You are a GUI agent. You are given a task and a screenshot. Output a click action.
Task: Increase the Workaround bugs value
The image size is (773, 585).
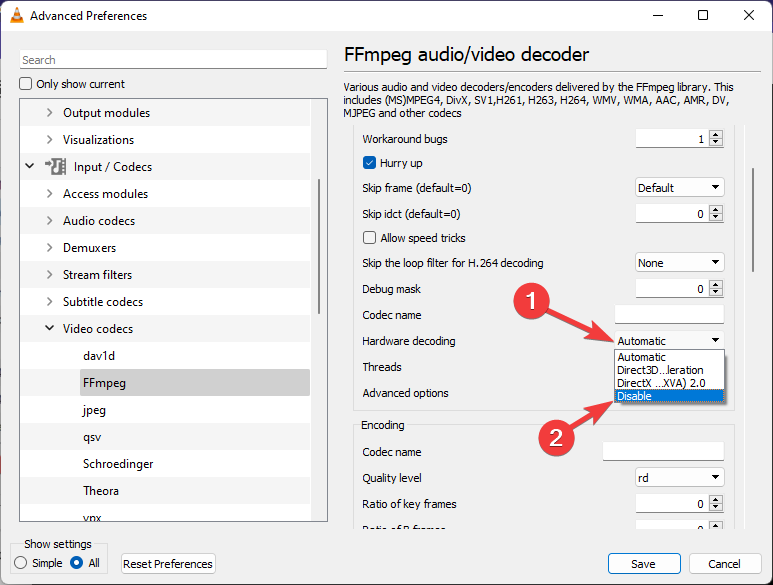(x=716, y=135)
